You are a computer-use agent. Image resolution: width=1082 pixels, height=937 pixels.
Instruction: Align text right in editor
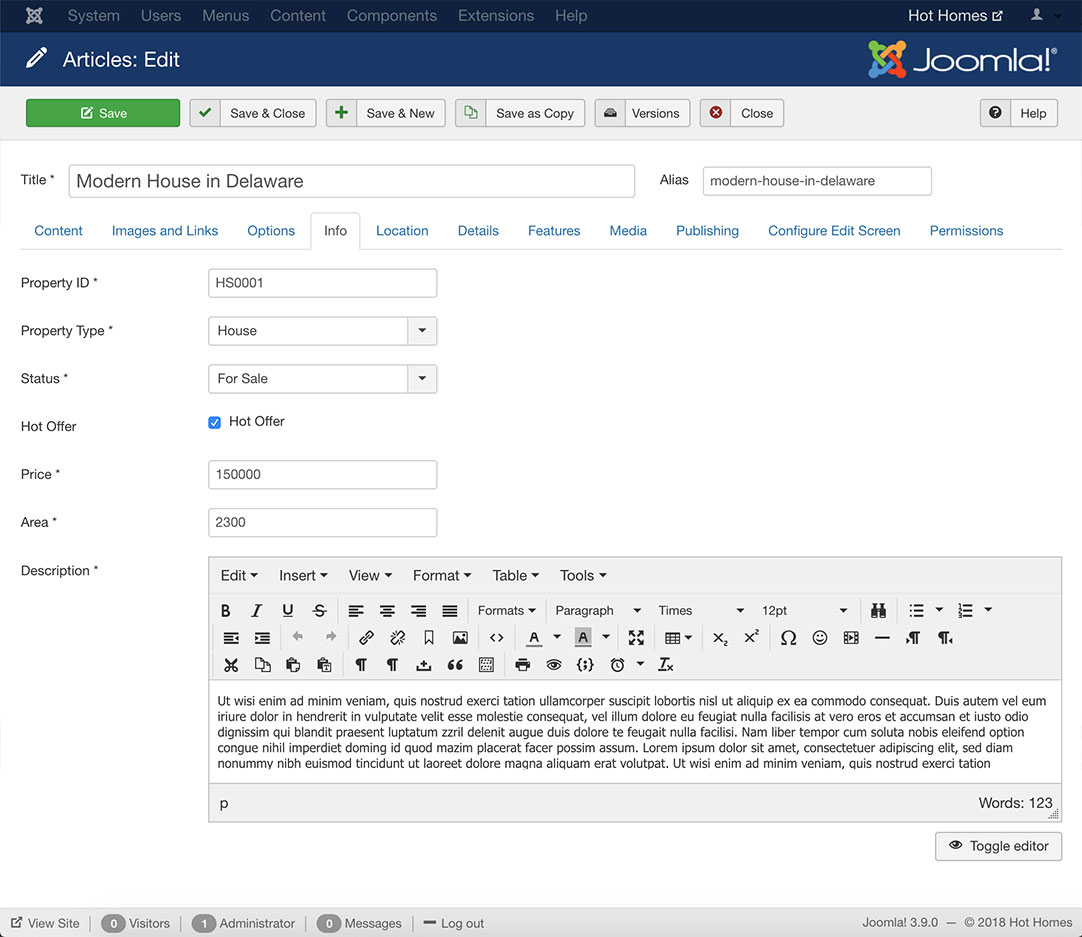point(418,611)
